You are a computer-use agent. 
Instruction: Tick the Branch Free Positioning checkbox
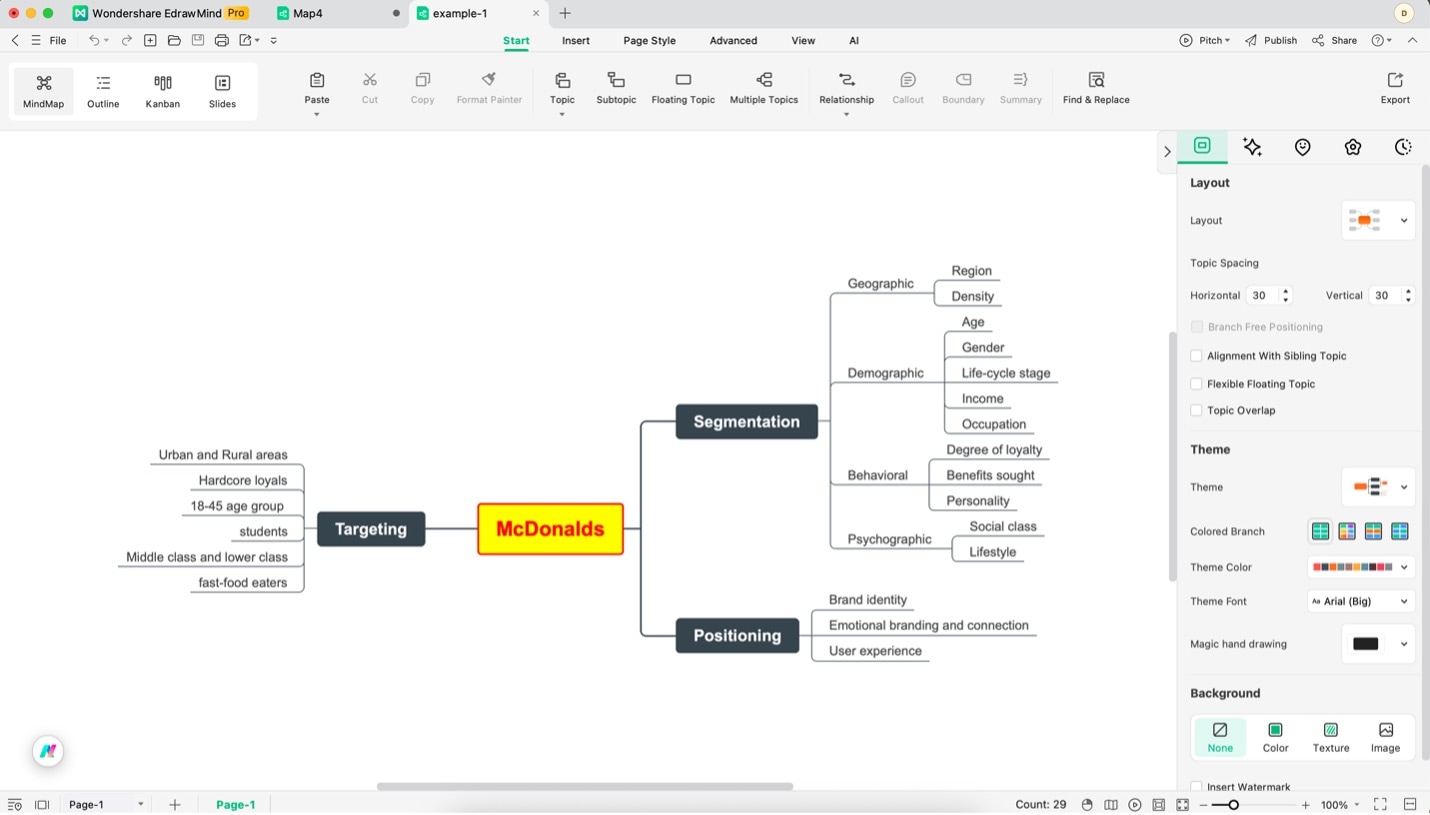coord(1196,327)
